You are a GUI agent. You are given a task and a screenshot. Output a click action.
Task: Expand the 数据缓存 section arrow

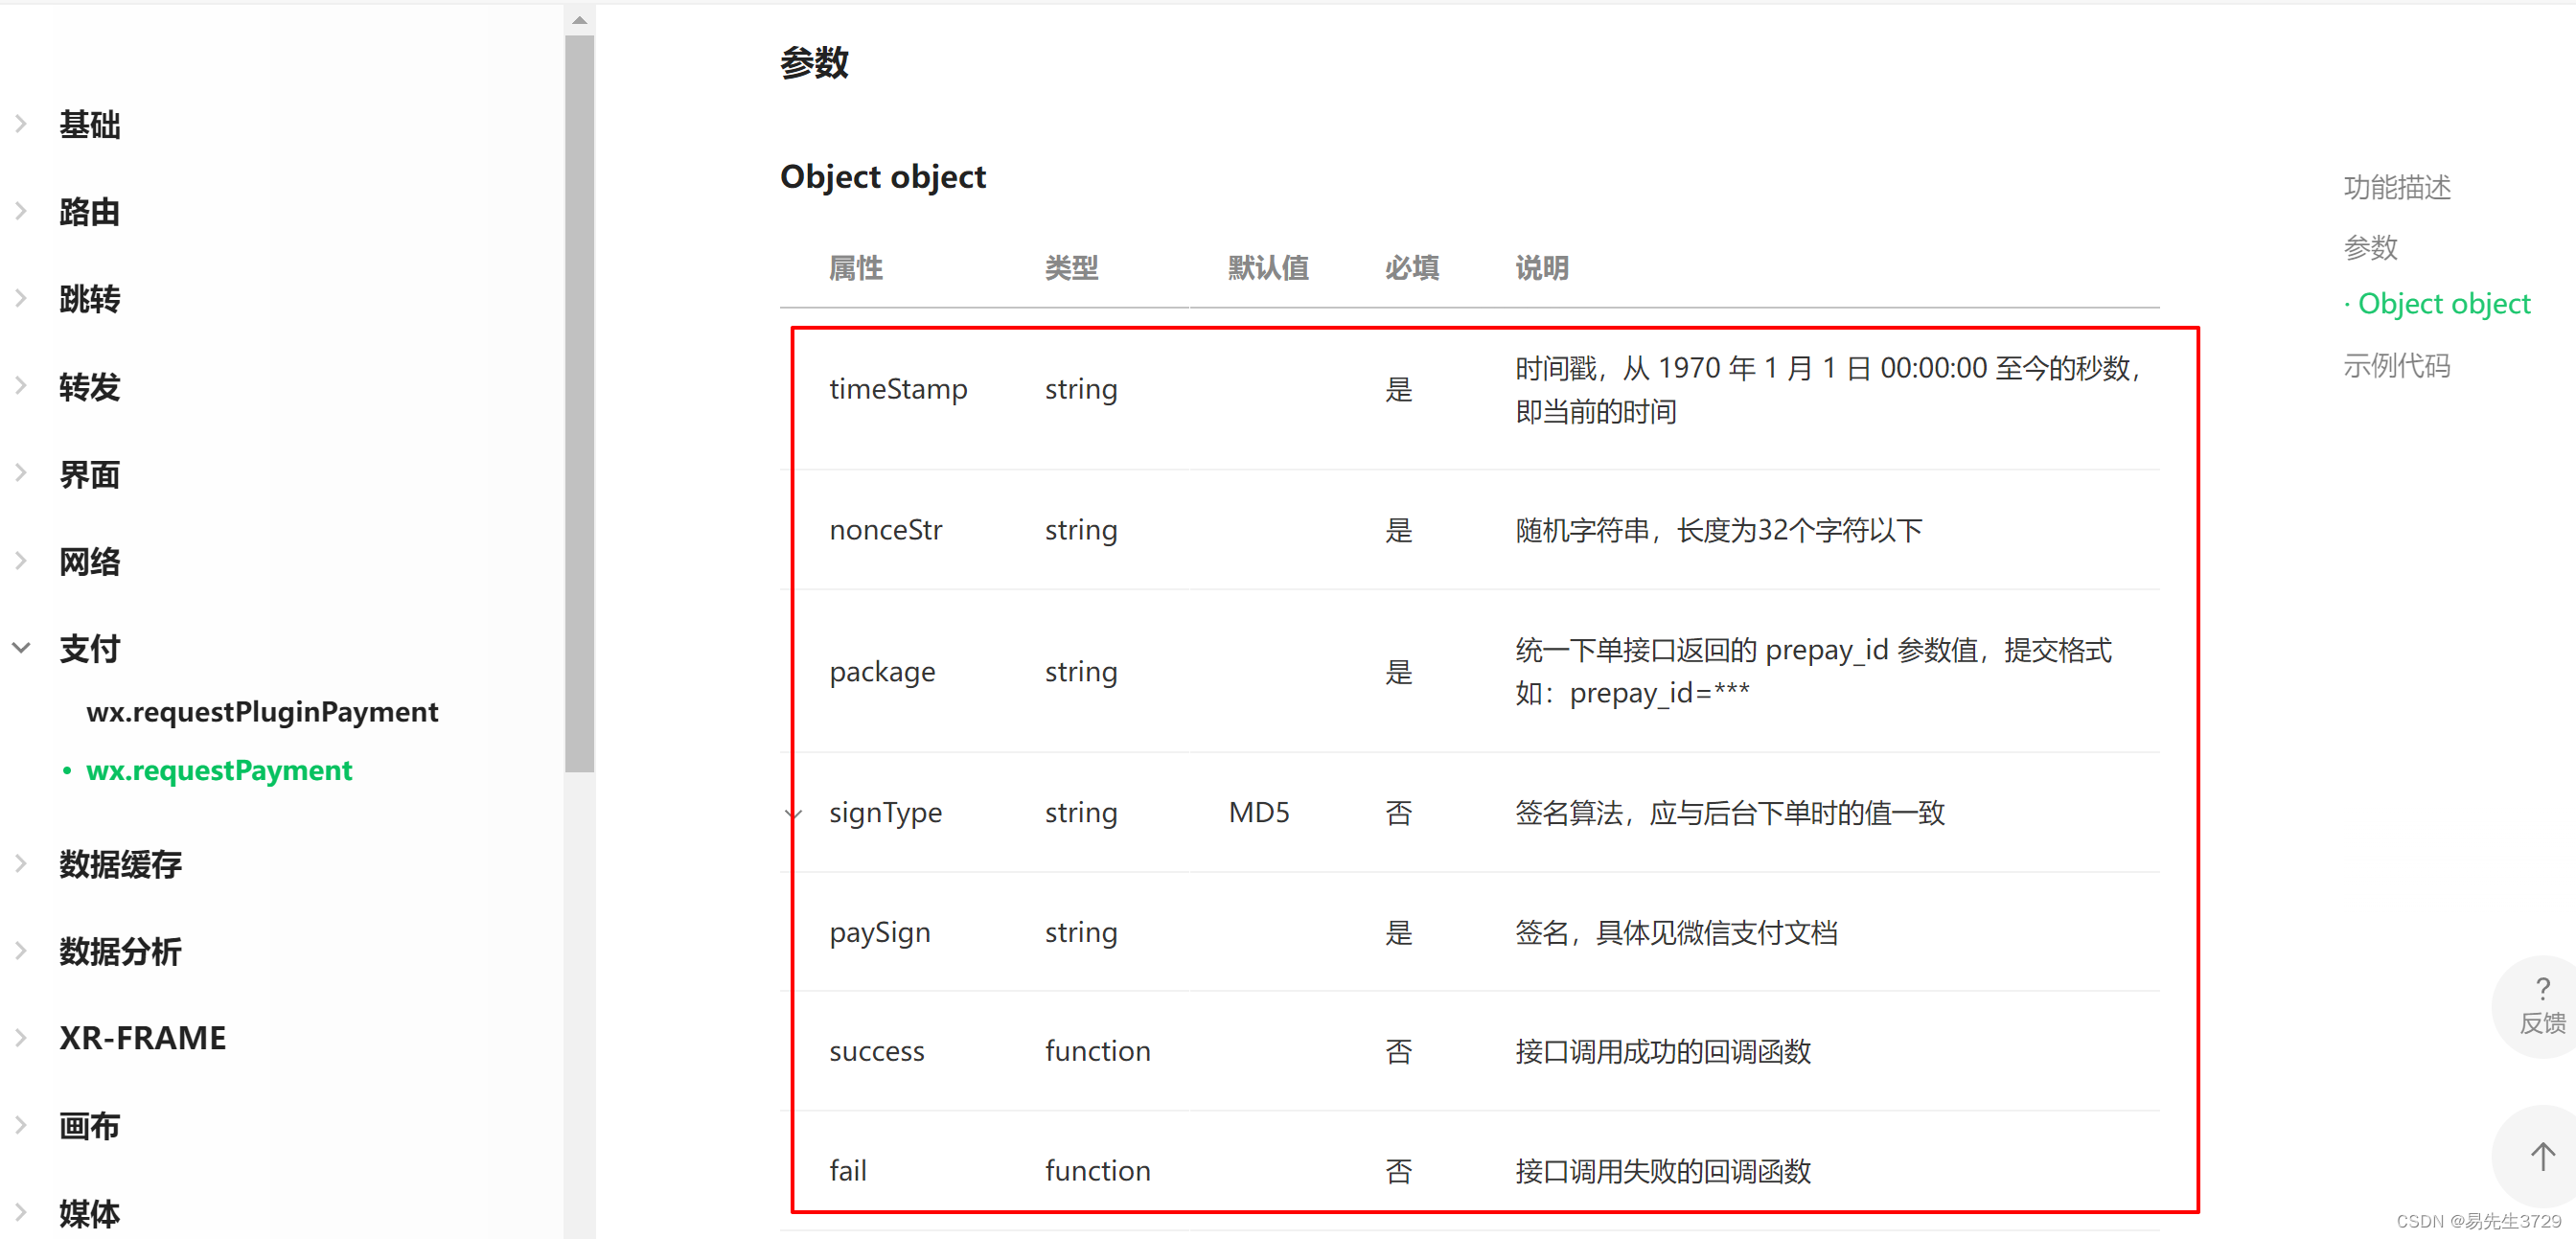click(22, 864)
